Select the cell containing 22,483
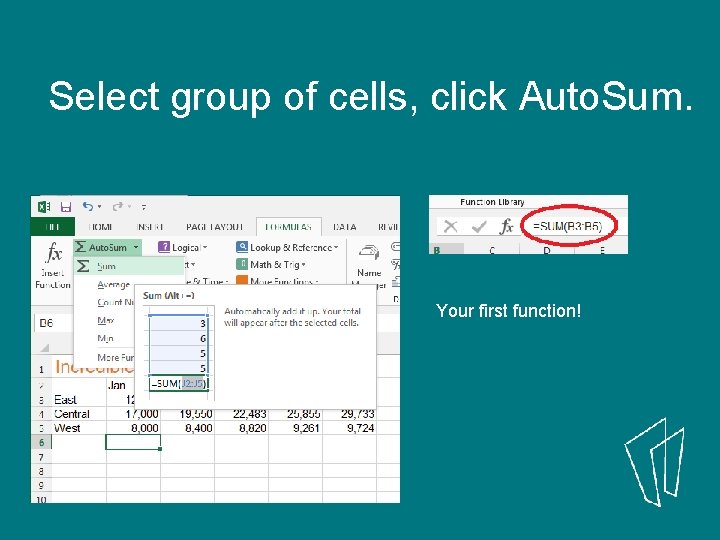The image size is (720, 540). pyautogui.click(x=242, y=414)
